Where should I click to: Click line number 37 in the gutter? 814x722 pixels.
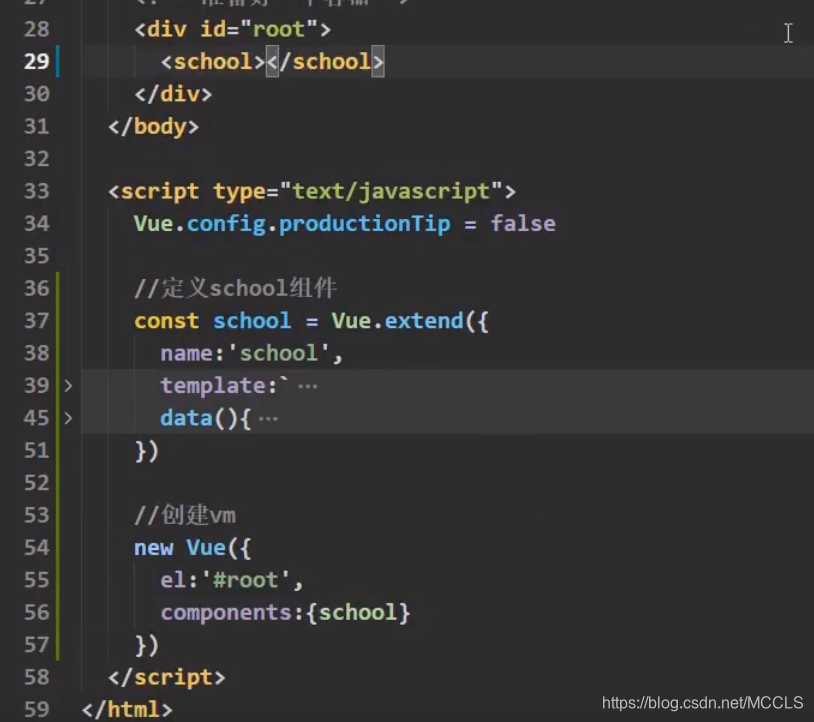36,321
